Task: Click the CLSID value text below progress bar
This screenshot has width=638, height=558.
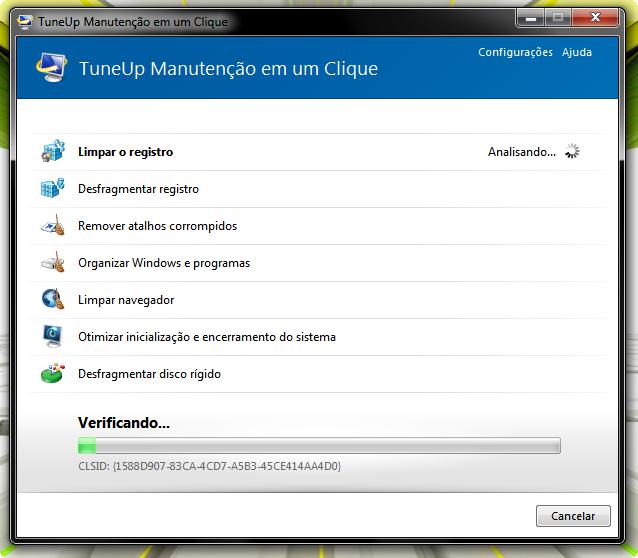Action: [210, 466]
